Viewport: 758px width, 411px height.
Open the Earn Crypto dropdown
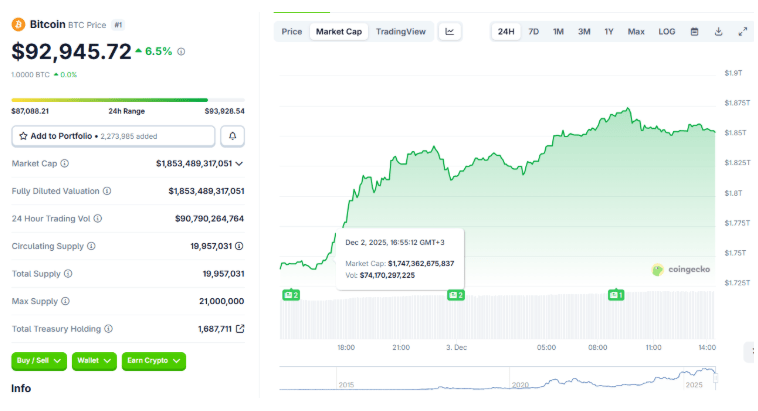pyautogui.click(x=154, y=360)
